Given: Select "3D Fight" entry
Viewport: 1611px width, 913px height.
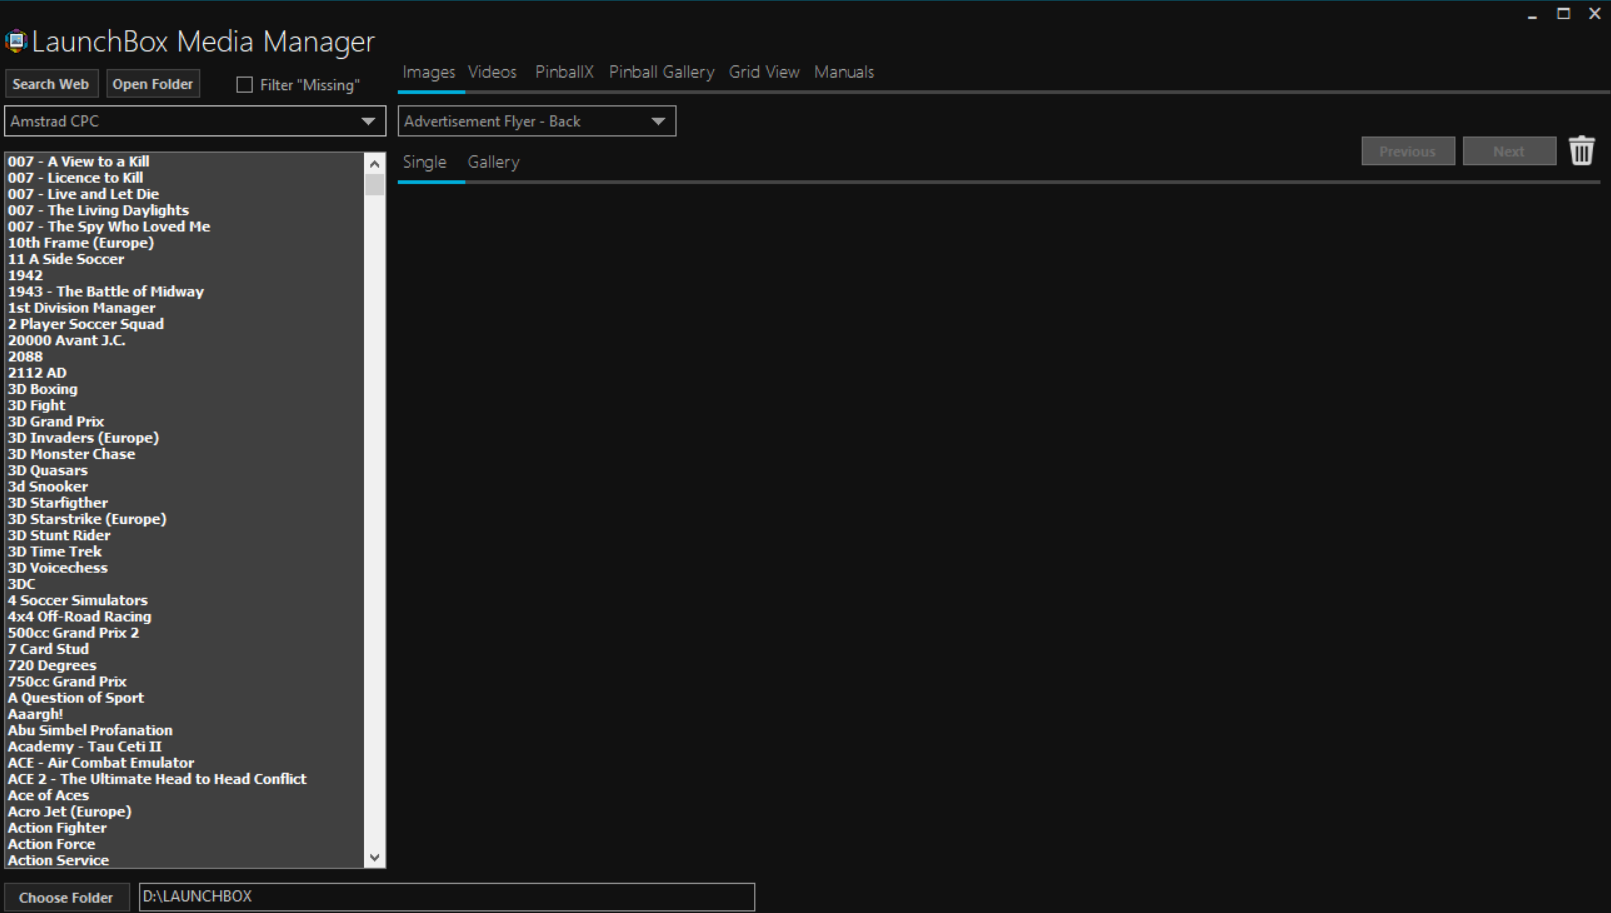Looking at the screenshot, I should (x=37, y=405).
